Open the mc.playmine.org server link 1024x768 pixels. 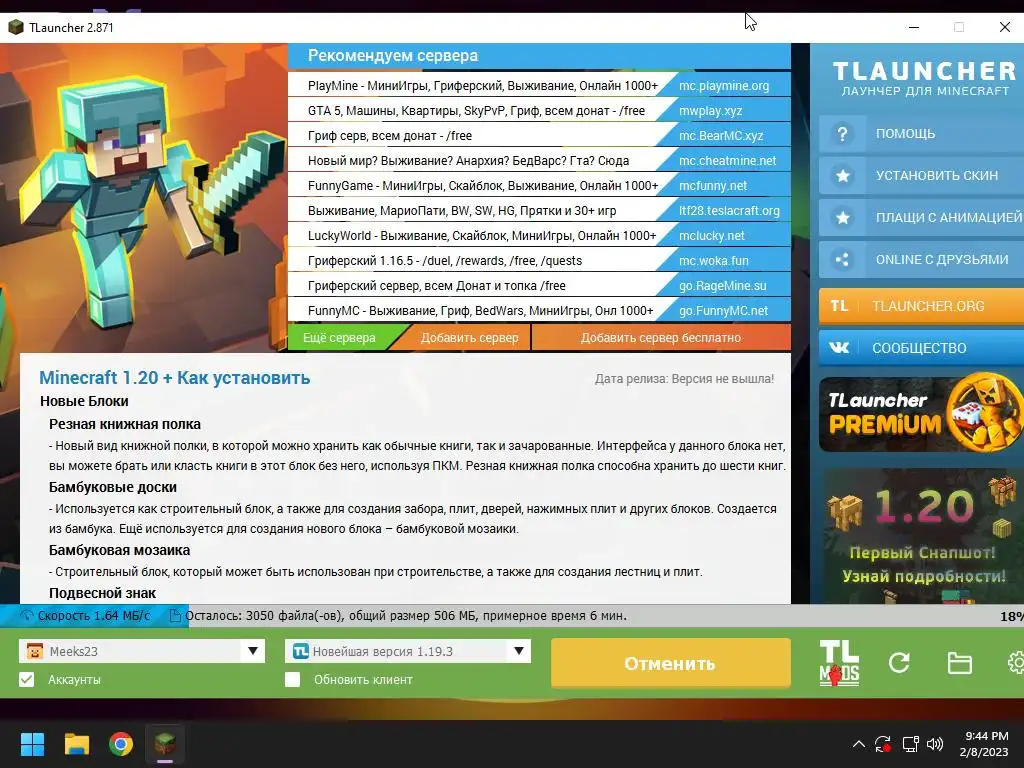click(x=724, y=86)
